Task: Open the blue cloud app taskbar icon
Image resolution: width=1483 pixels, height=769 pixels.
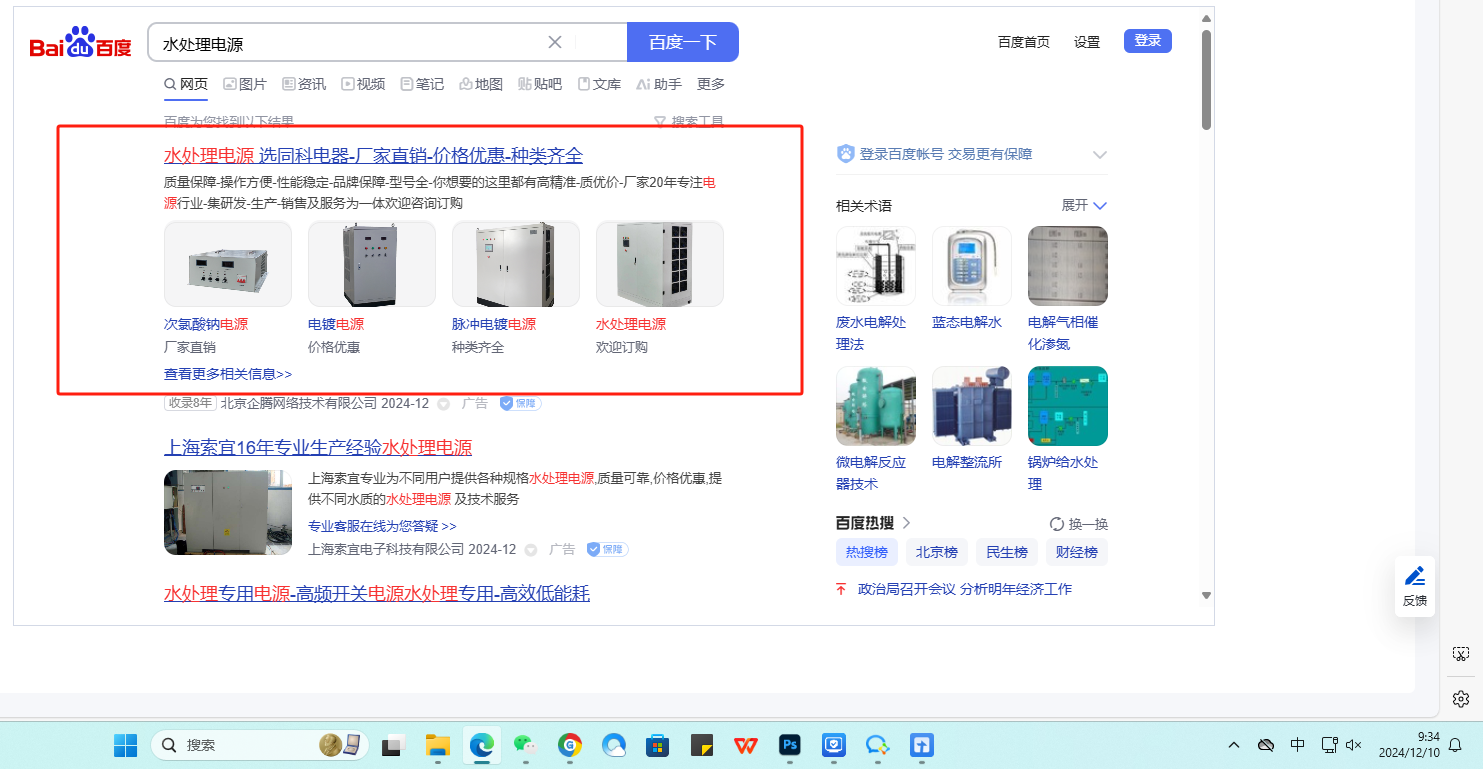Action: coord(614,745)
